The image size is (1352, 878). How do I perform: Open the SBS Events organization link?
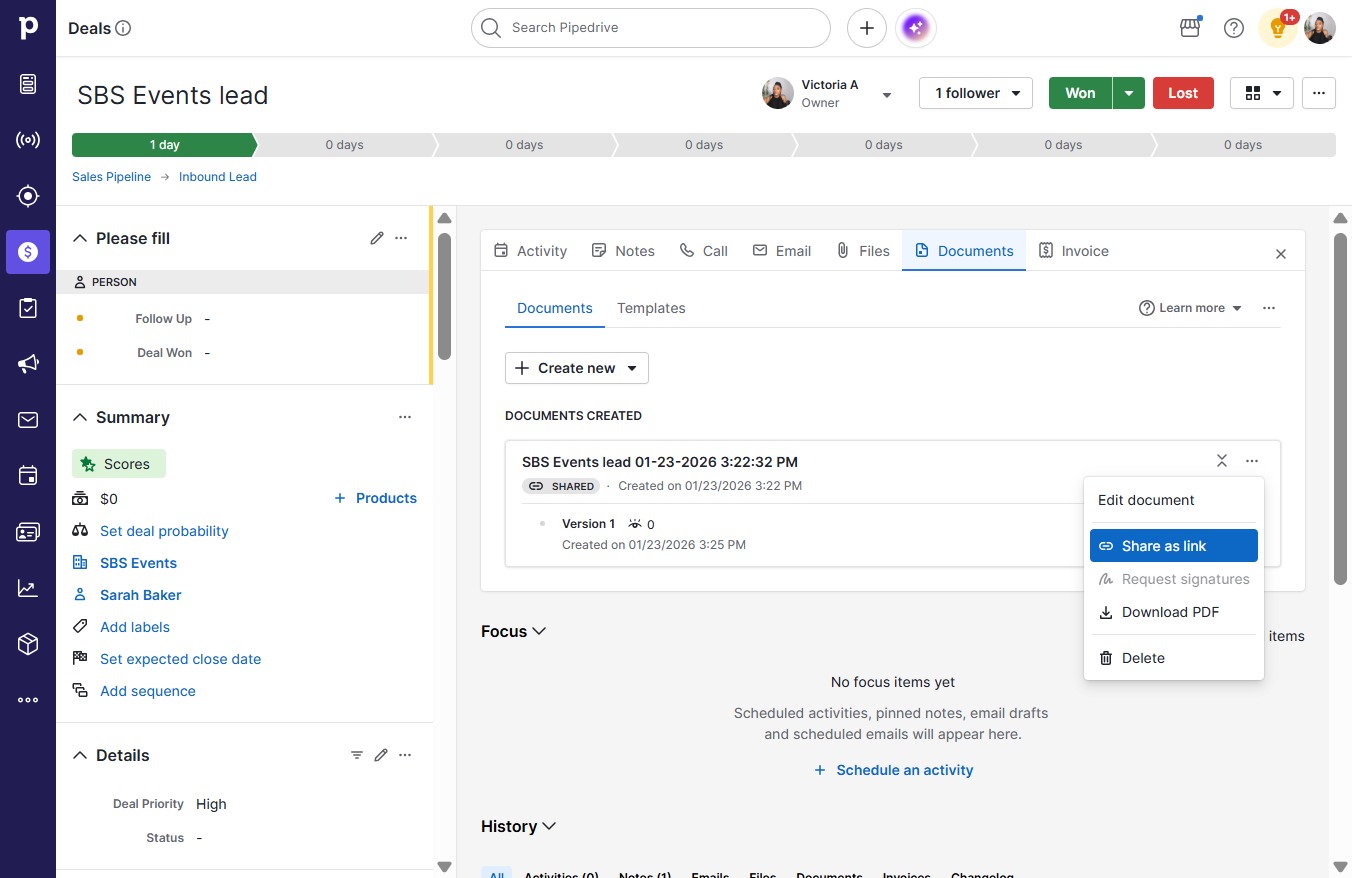[x=138, y=563]
